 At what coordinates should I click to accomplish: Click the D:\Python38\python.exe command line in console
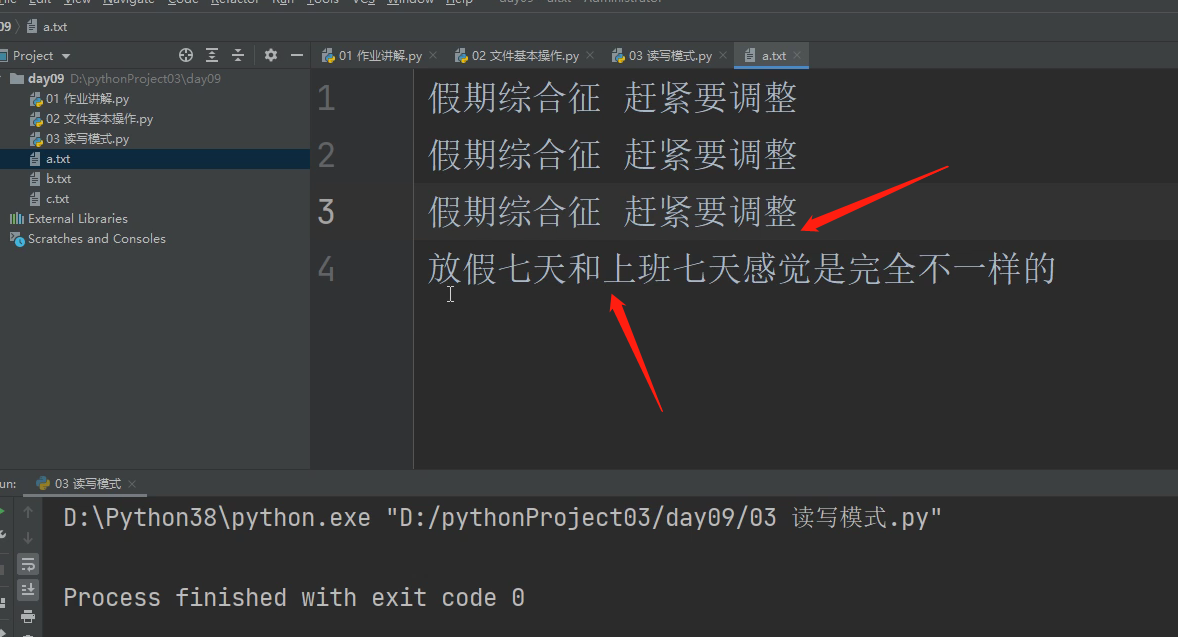pyautogui.click(x=503, y=518)
